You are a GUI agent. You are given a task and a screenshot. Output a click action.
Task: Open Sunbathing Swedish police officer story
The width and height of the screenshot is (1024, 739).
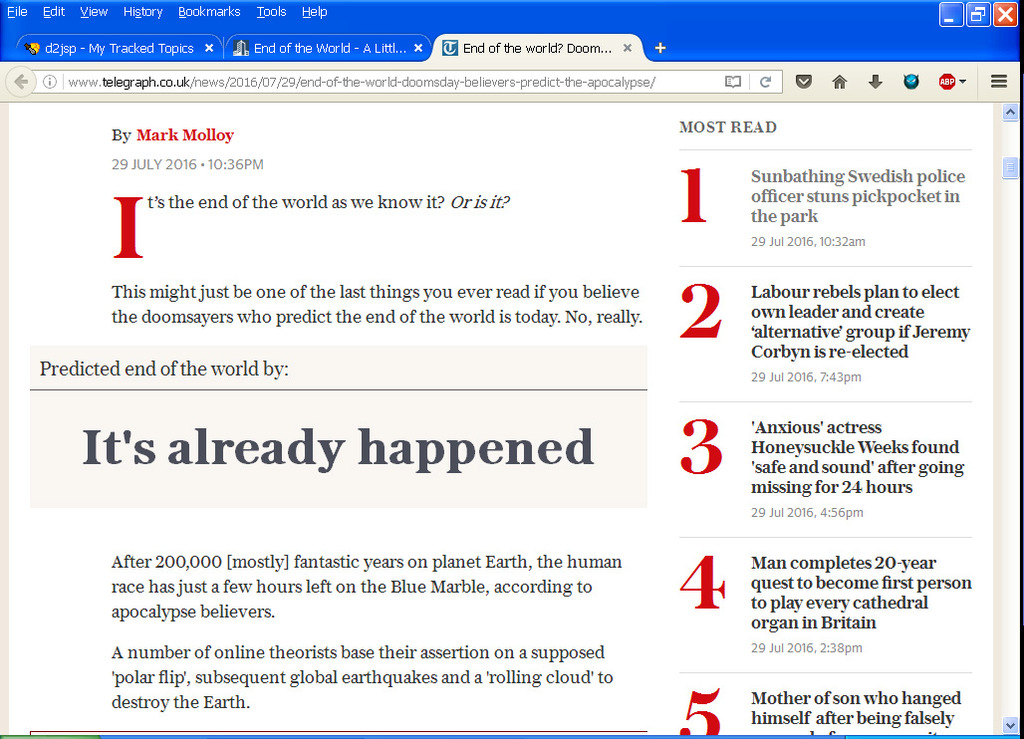click(857, 196)
